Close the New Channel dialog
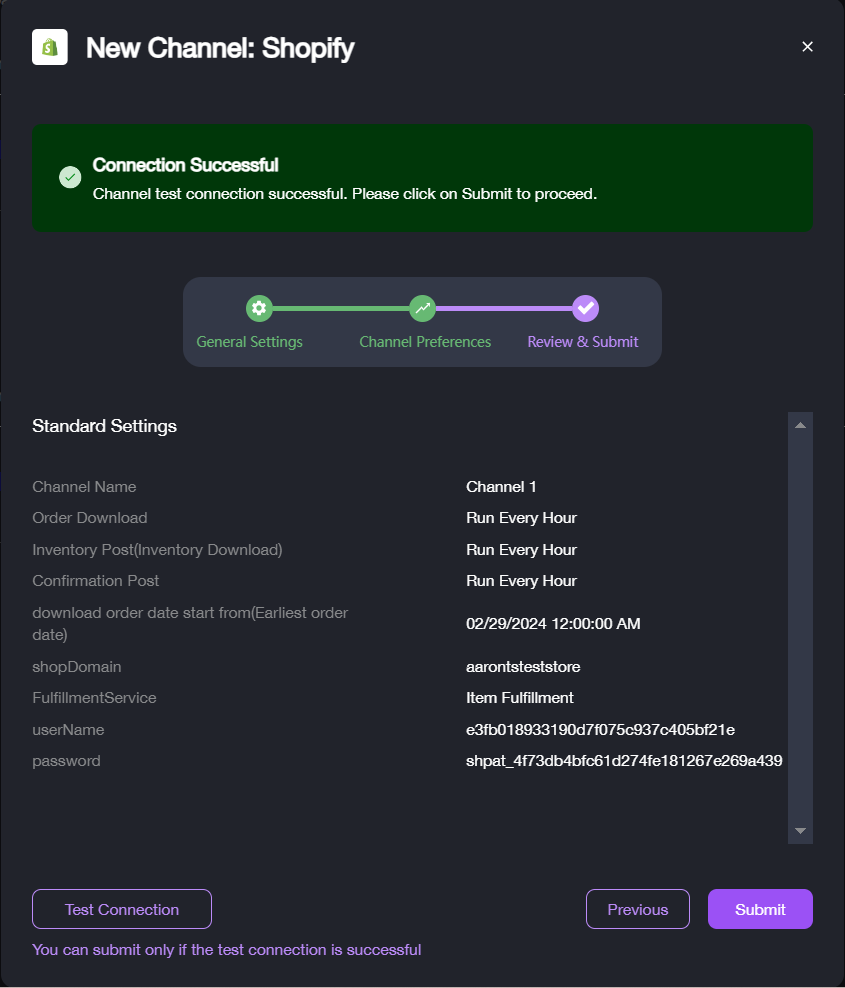The image size is (845, 988). pyautogui.click(x=807, y=47)
